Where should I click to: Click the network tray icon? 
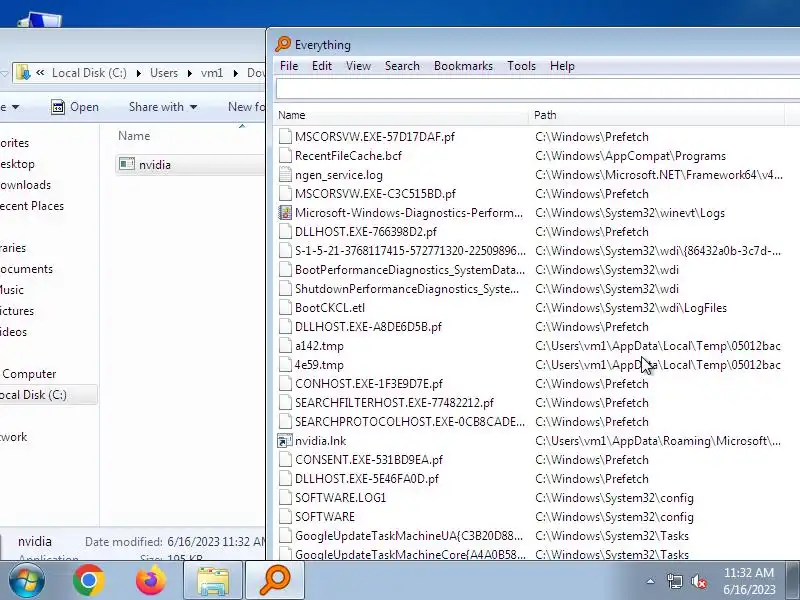click(674, 581)
